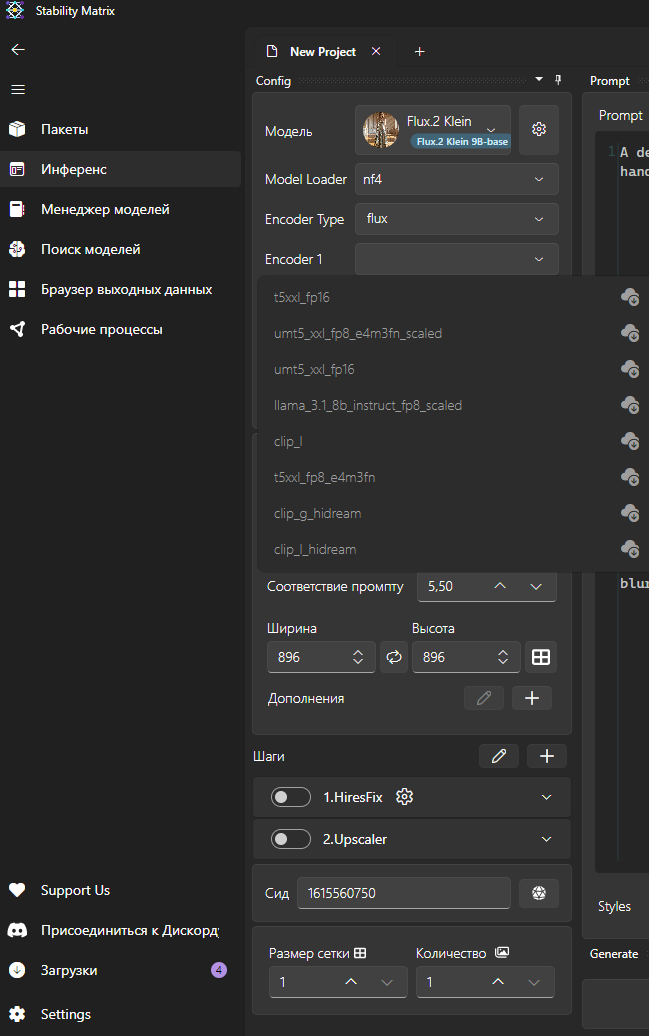Open Encoder Type flux dropdown
This screenshot has width=649, height=1036.
point(457,219)
